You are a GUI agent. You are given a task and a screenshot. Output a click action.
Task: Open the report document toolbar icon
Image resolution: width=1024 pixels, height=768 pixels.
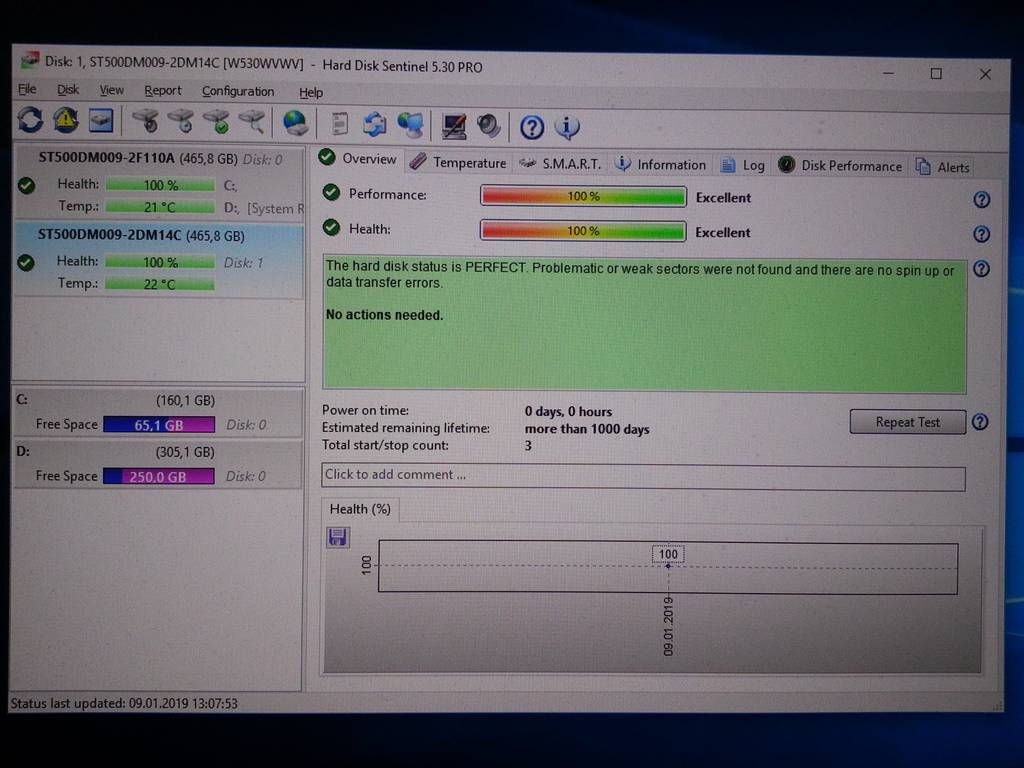[x=339, y=123]
